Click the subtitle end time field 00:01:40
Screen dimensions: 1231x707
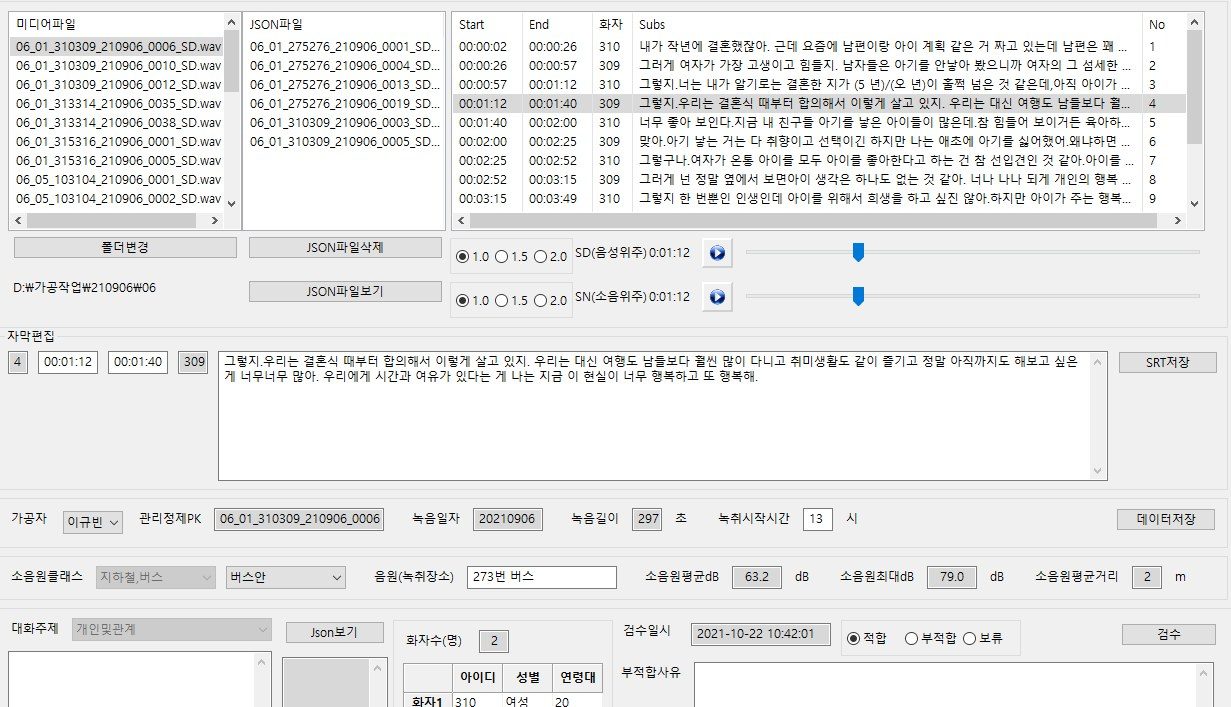click(x=137, y=362)
